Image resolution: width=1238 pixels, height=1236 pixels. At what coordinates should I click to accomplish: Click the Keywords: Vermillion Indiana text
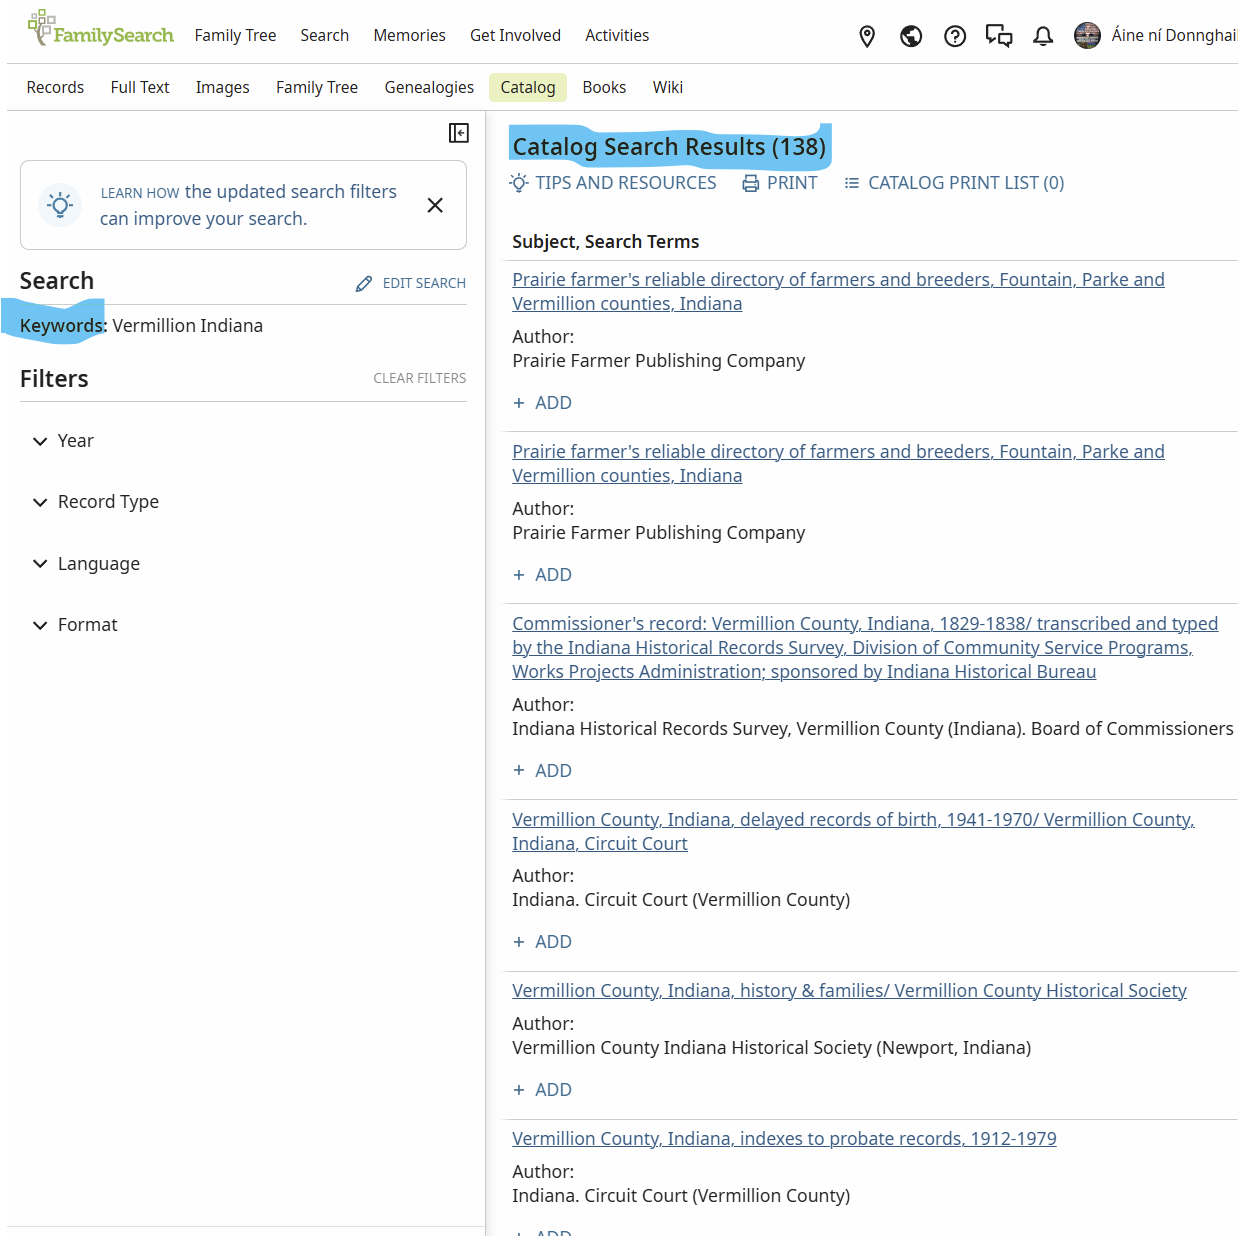pos(141,326)
